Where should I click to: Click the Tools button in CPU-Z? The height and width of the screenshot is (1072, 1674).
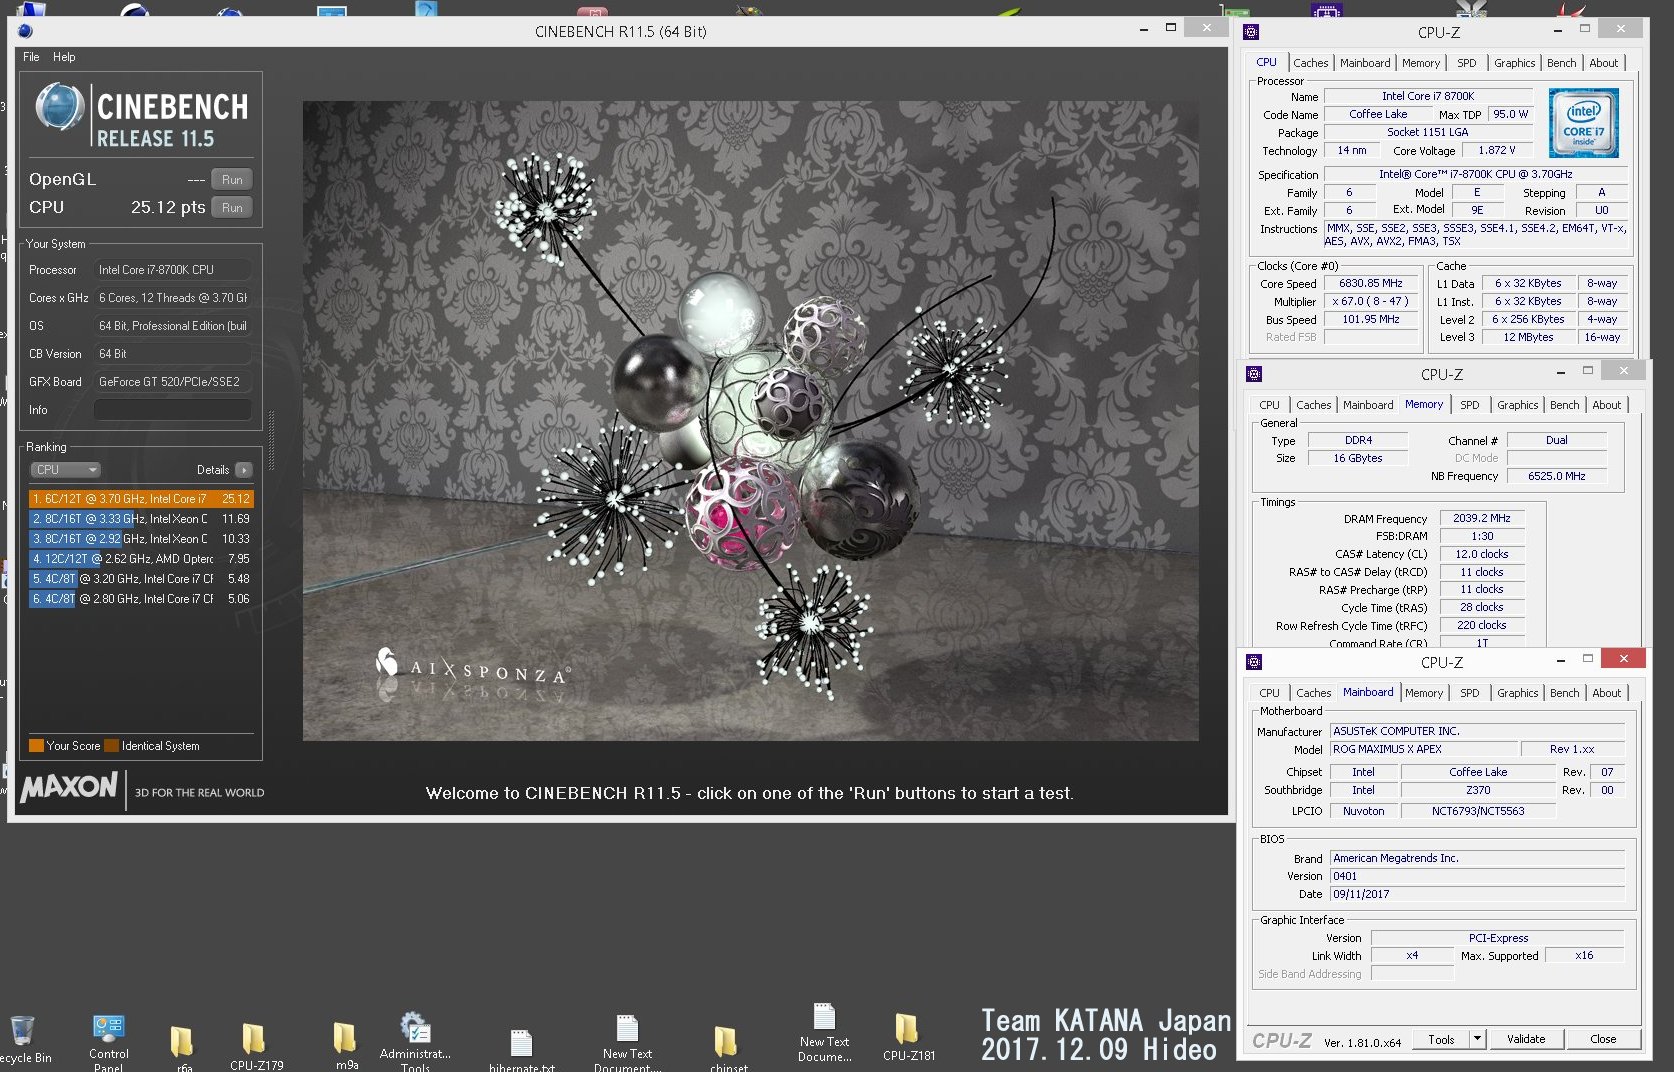click(1441, 1039)
